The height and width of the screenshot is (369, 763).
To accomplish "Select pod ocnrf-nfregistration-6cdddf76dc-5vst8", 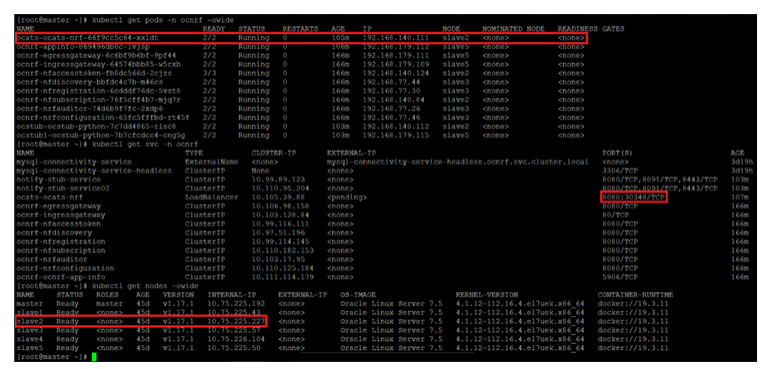I will point(98,91).
